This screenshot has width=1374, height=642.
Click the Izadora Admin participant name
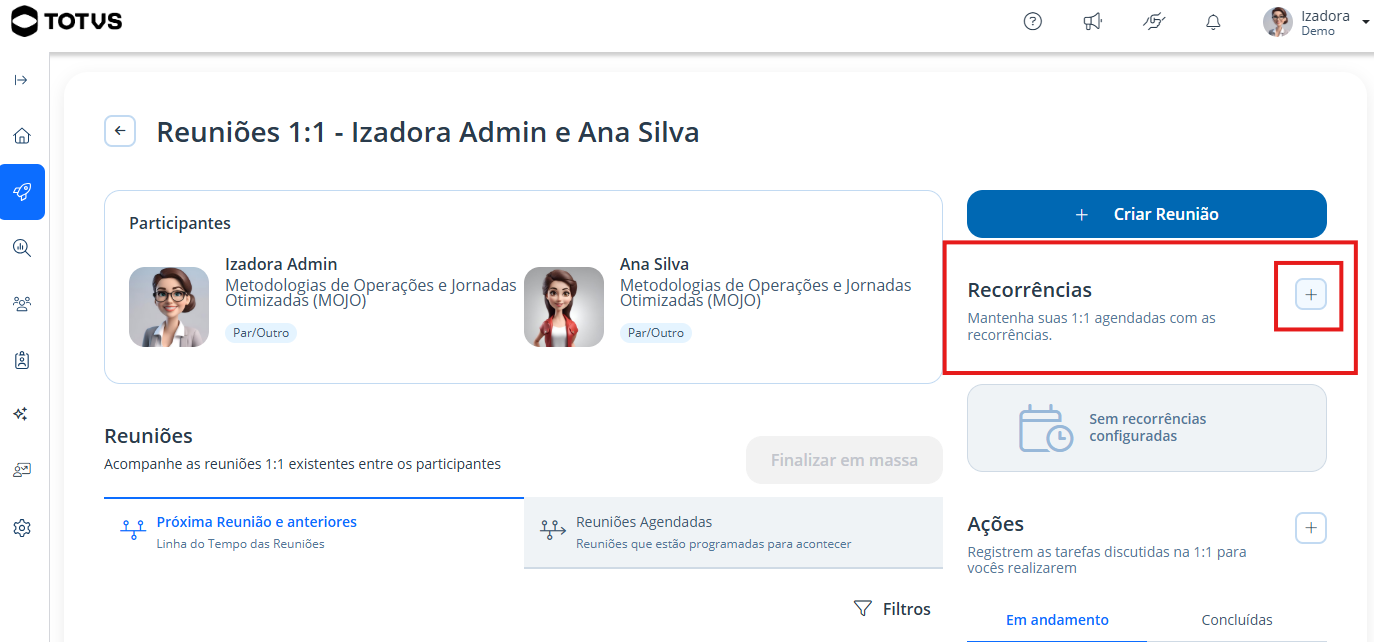(281, 264)
